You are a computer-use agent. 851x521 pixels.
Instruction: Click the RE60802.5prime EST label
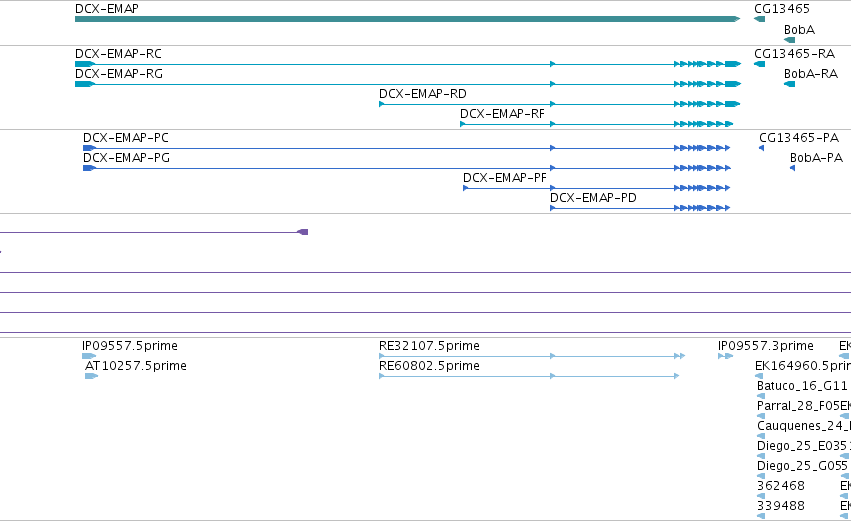[429, 366]
